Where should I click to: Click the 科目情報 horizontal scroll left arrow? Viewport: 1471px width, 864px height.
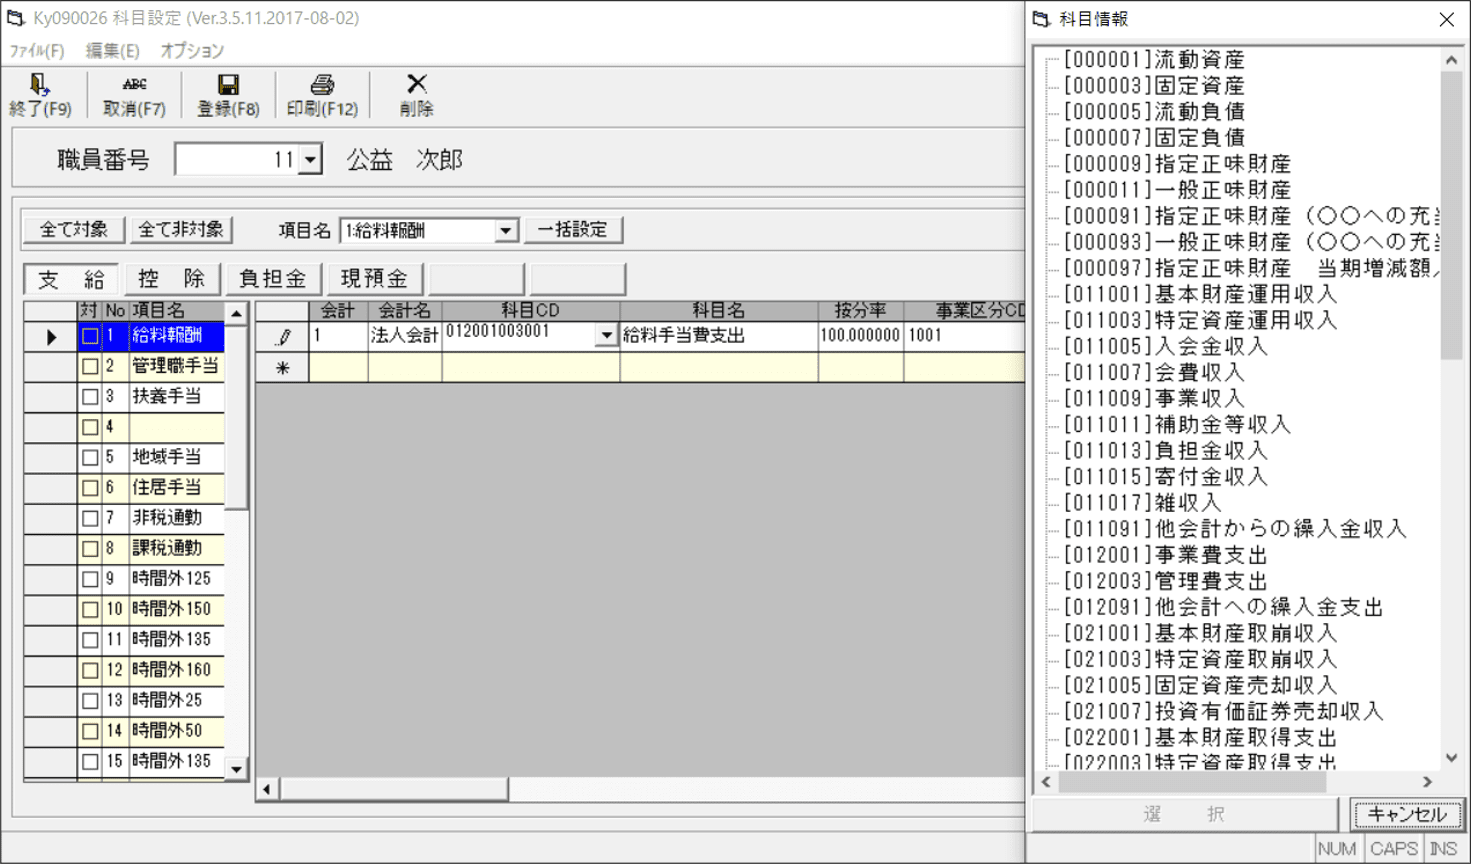(1047, 782)
